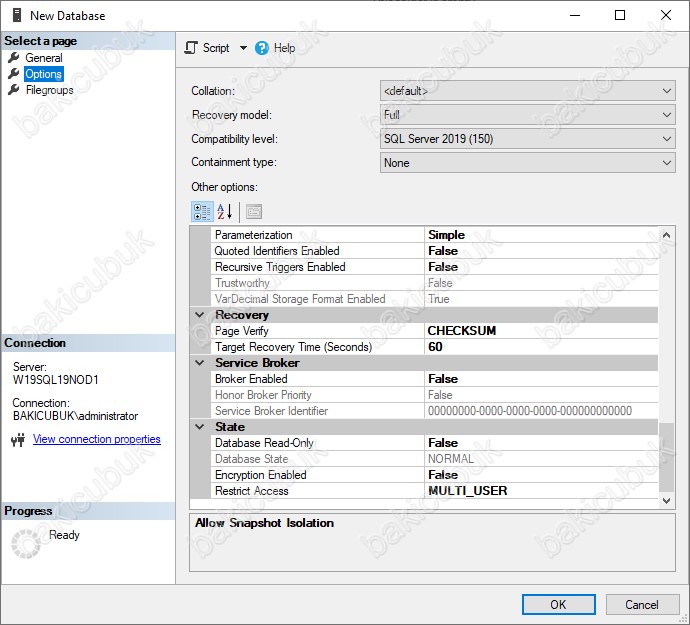Click scrollbar up arrow in options grid
The image size is (690, 625).
666,235
